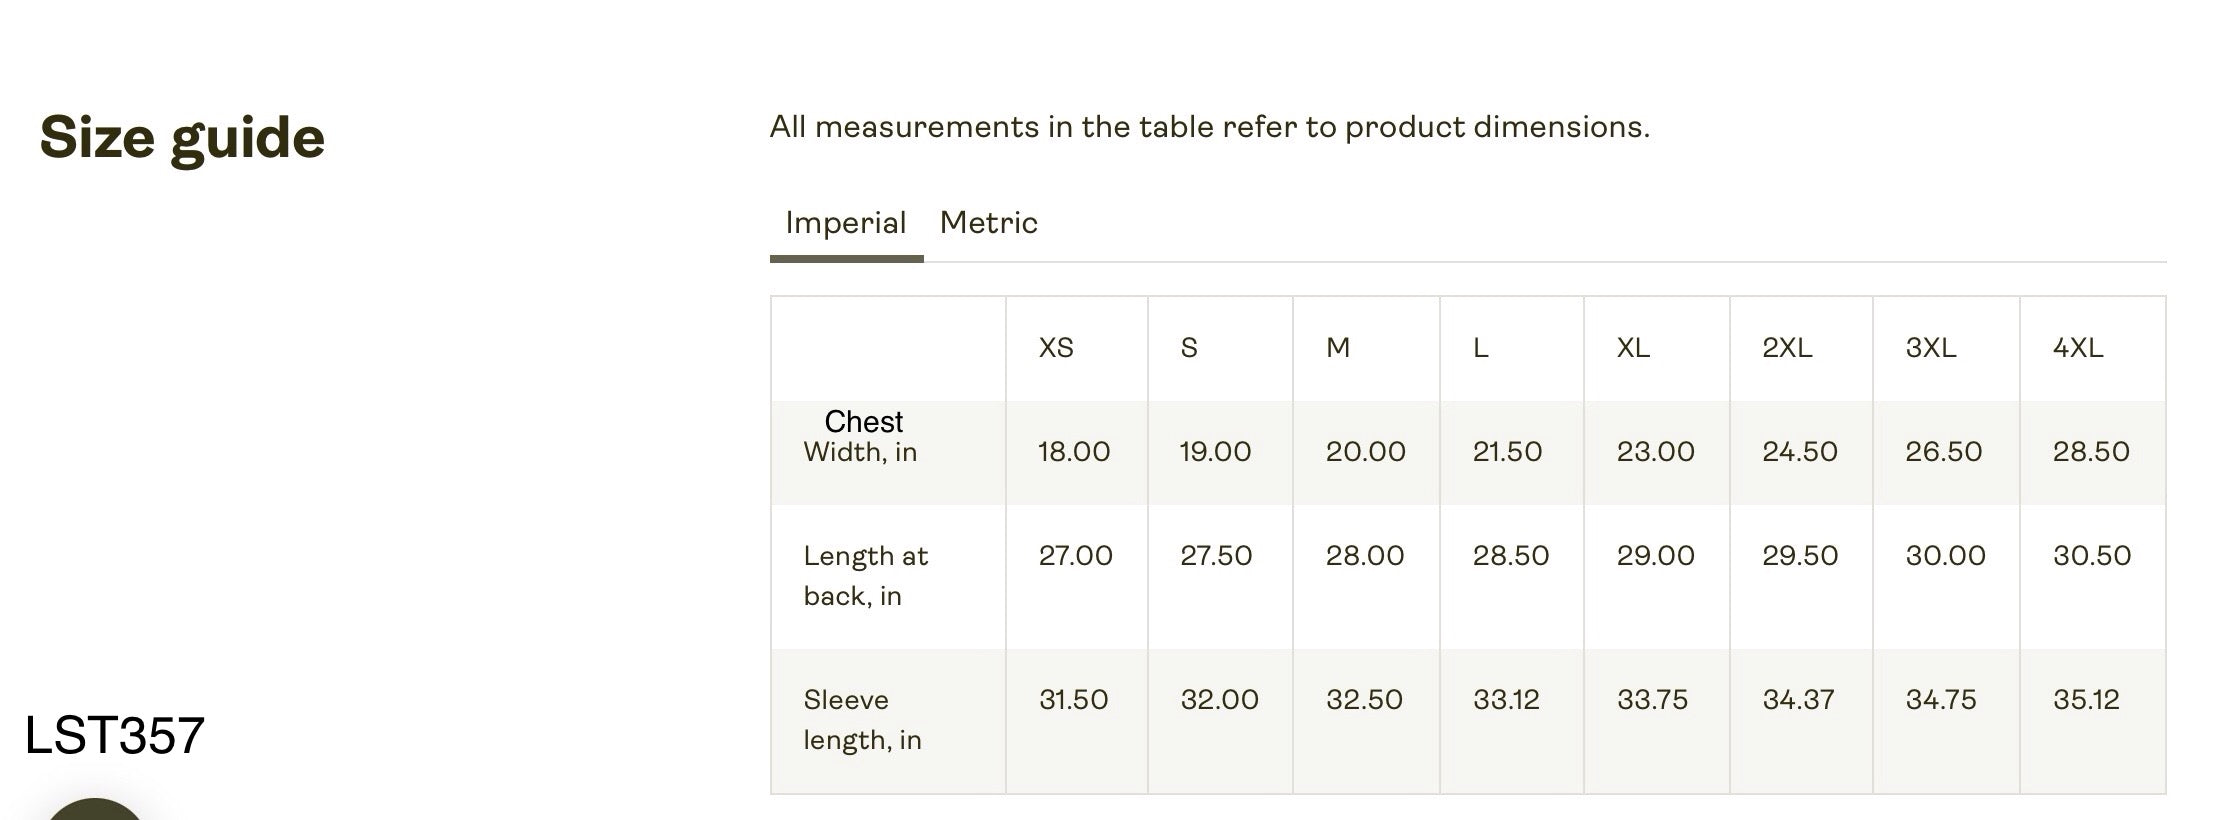This screenshot has width=2214, height=820.
Task: Click the M size column header
Action: (x=1338, y=348)
